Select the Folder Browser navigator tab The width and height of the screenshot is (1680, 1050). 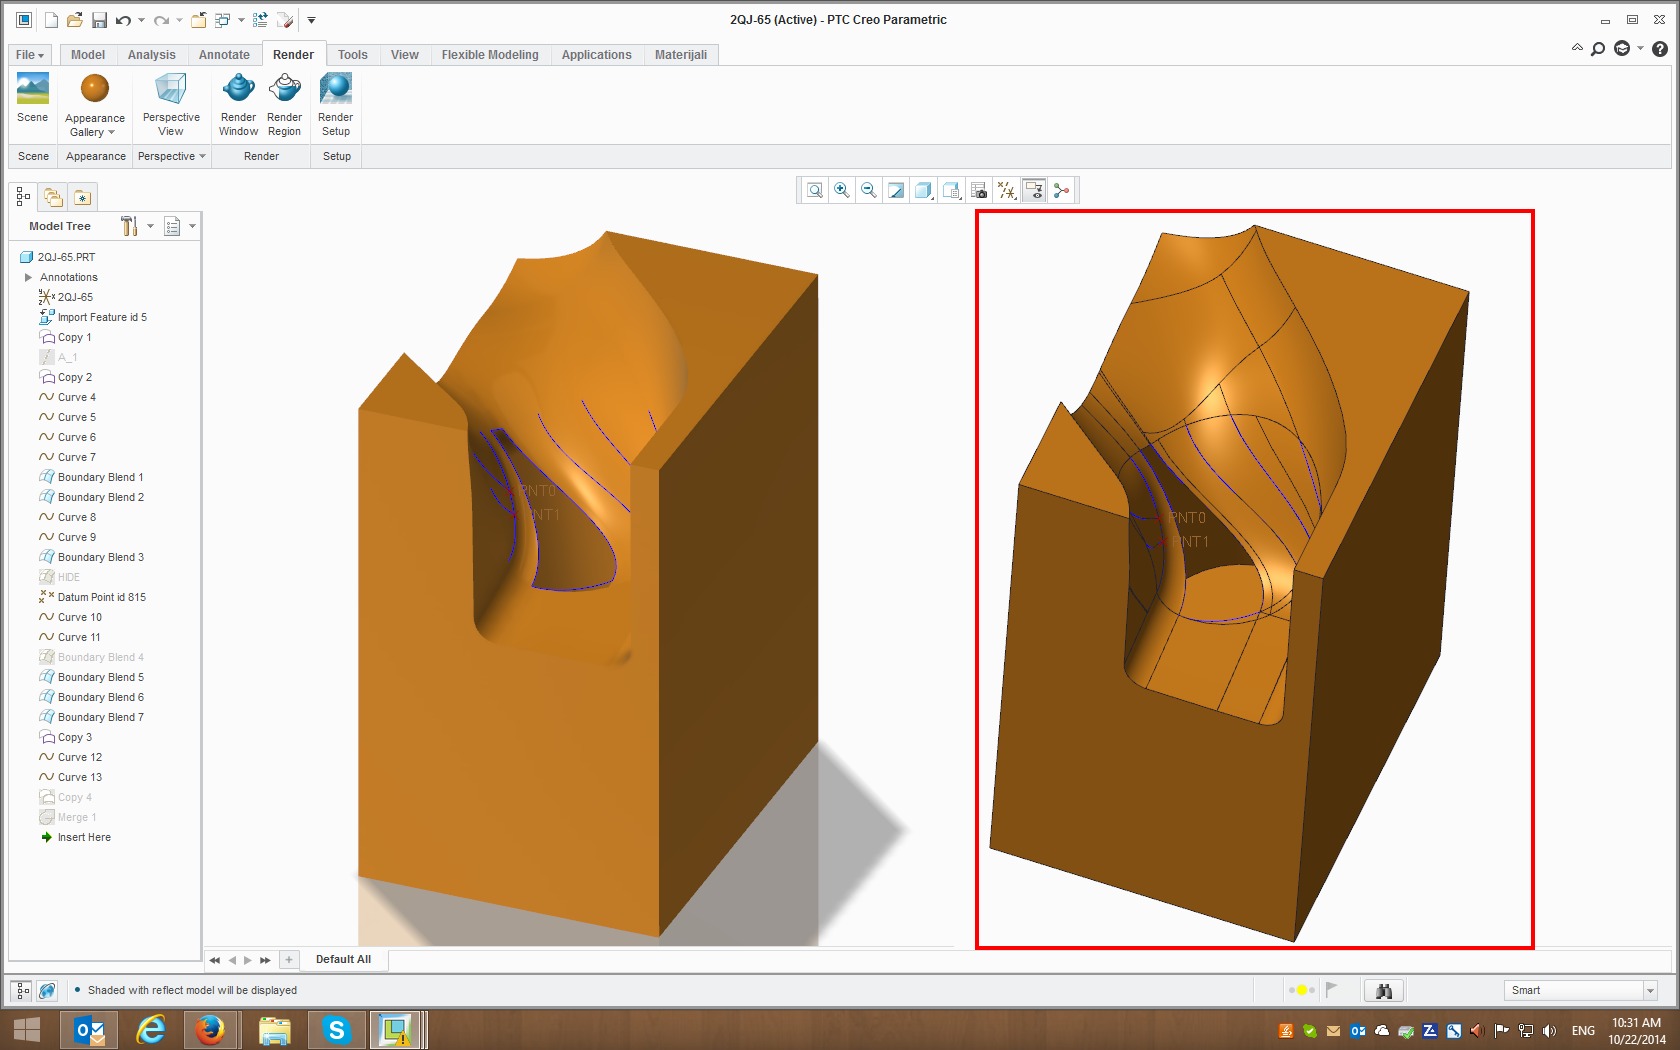pos(53,197)
